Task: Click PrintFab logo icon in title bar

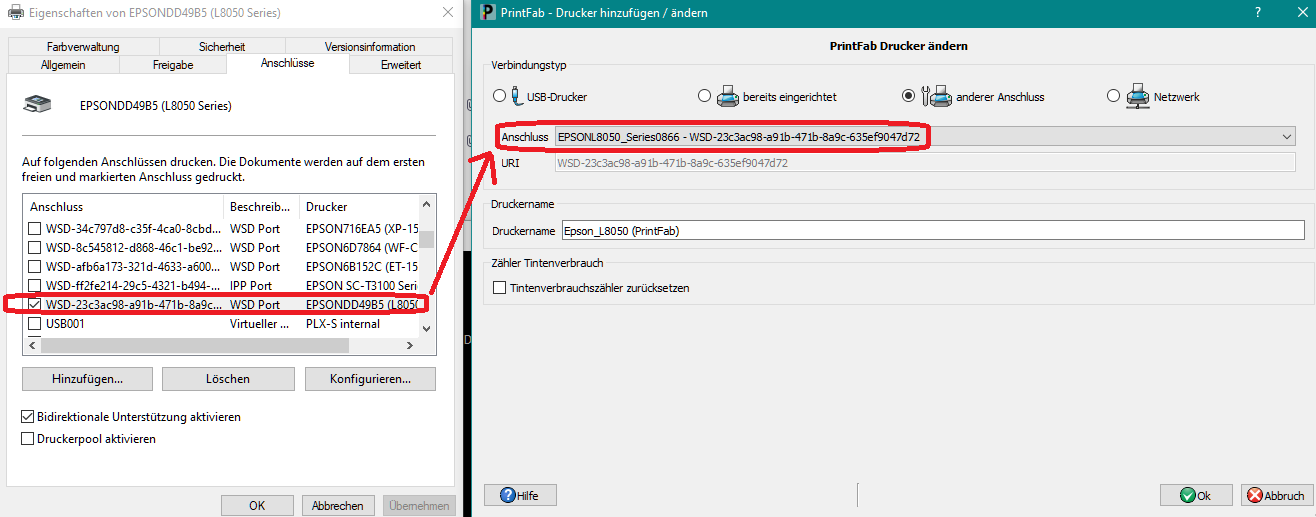Action: pyautogui.click(x=488, y=12)
